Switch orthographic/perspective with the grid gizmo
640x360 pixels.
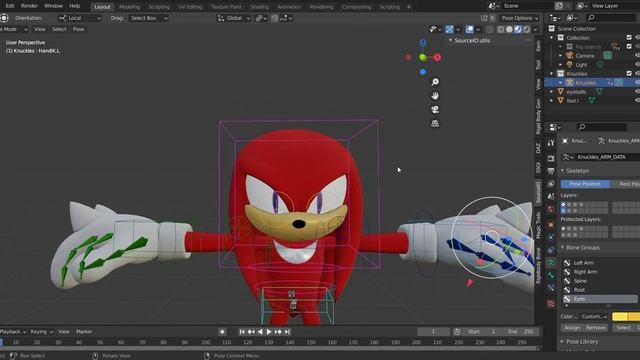(x=435, y=123)
